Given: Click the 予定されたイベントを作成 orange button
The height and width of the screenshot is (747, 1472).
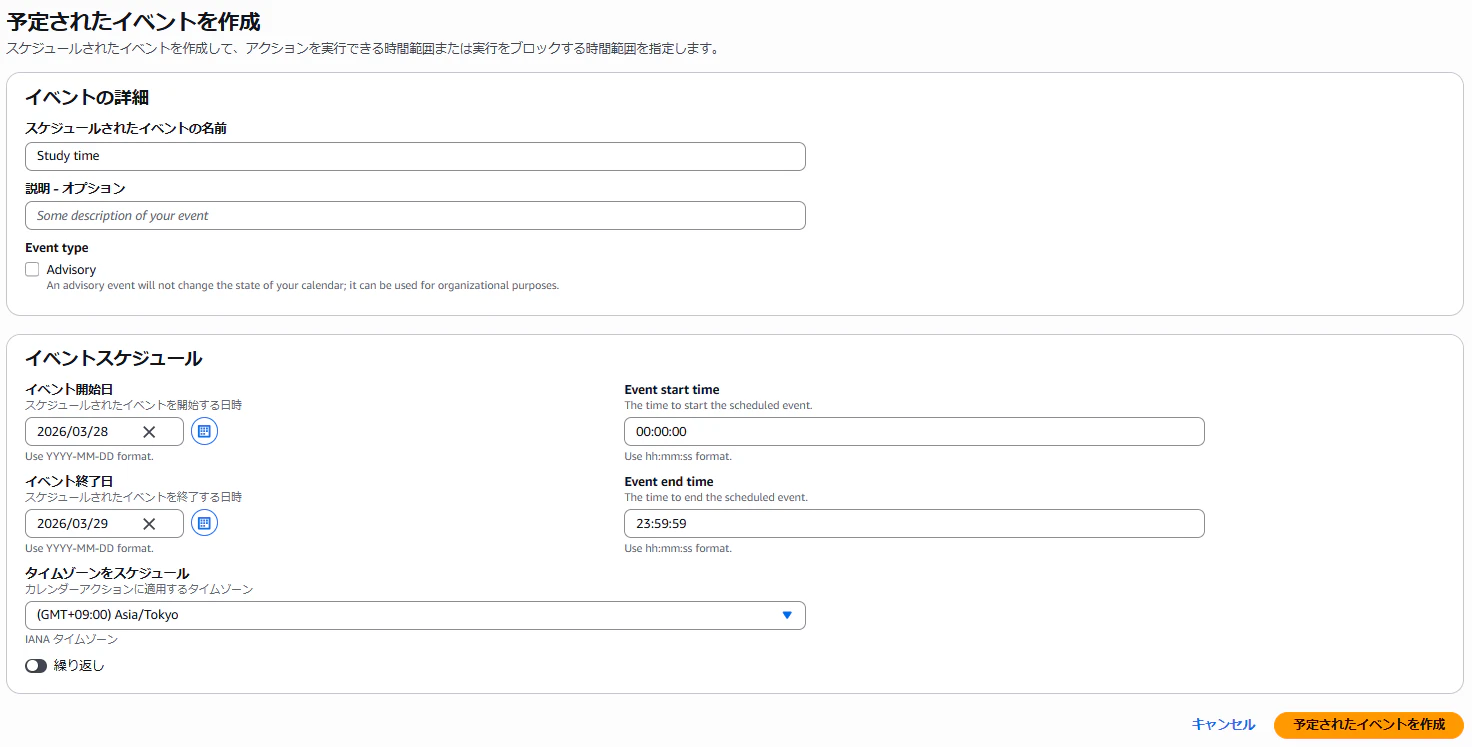Looking at the screenshot, I should click(x=1369, y=725).
